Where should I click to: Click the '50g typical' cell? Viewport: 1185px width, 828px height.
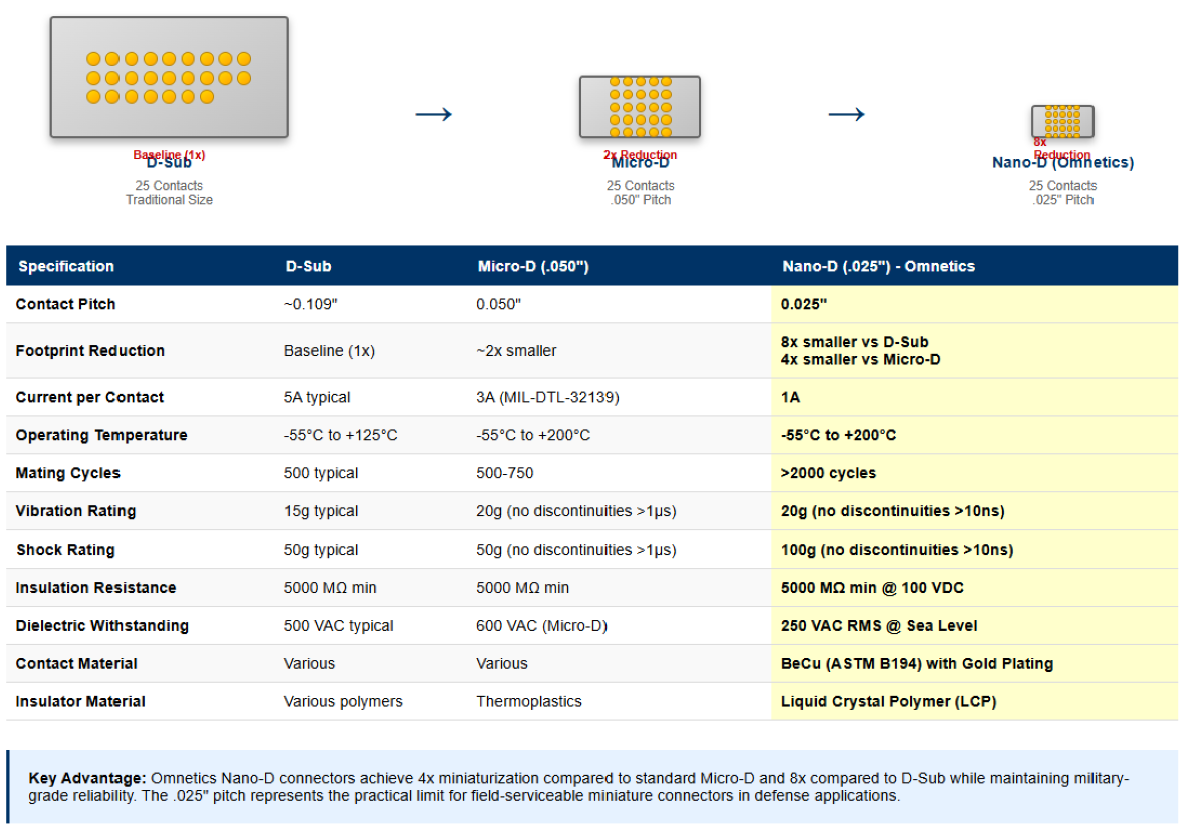click(x=320, y=550)
